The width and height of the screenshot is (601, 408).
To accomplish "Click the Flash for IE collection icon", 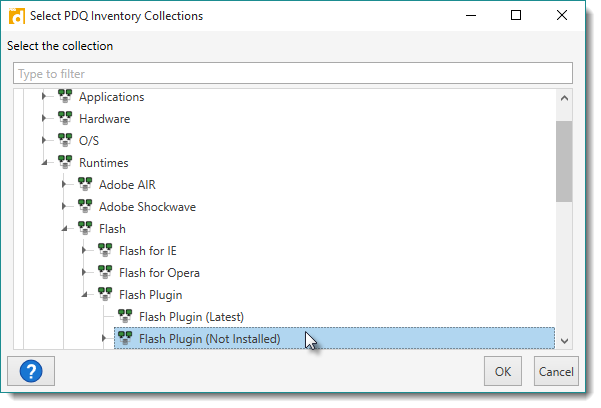I will [x=105, y=251].
